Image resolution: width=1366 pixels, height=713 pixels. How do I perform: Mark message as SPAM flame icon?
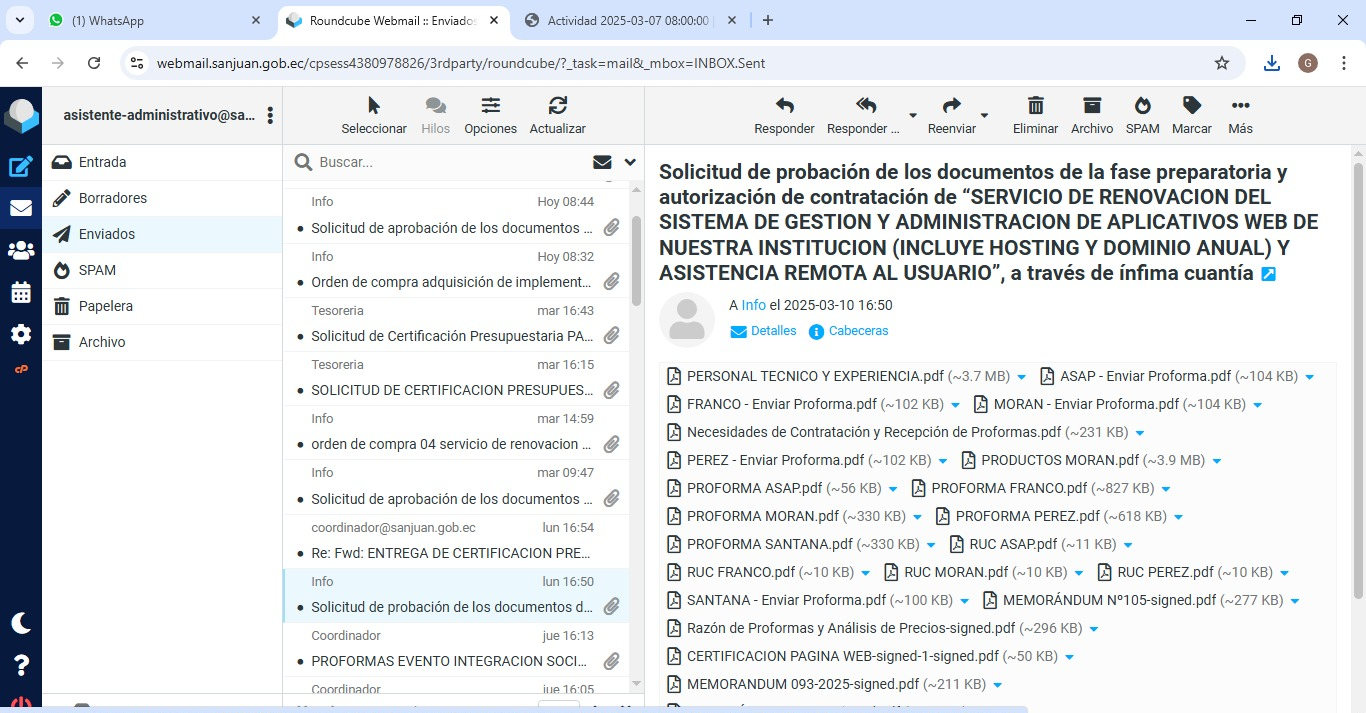tap(1142, 106)
